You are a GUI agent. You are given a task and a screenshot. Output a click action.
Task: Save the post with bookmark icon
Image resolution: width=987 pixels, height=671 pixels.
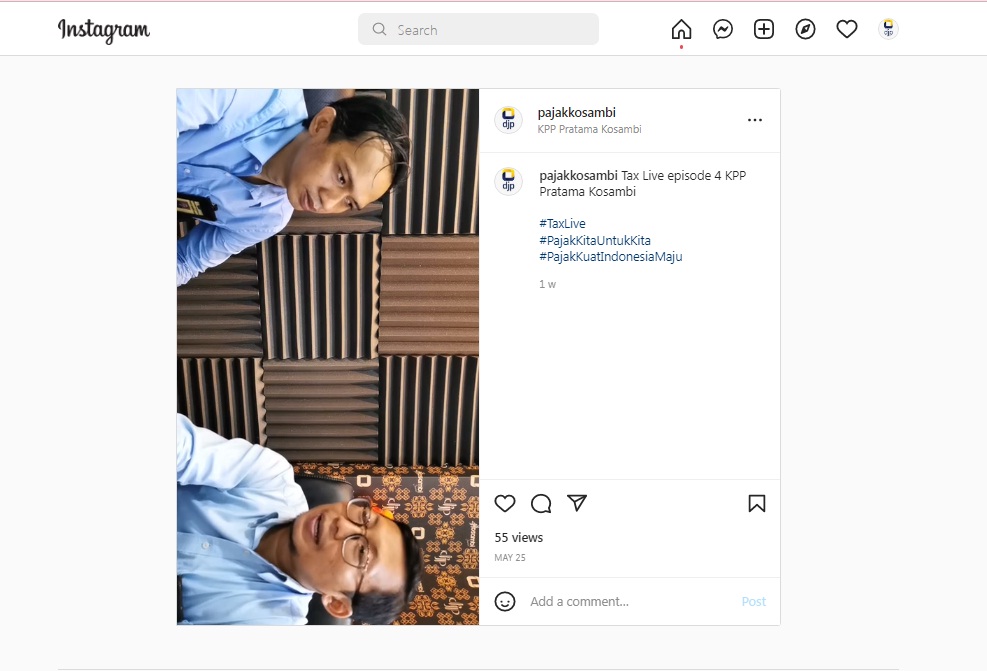point(756,503)
